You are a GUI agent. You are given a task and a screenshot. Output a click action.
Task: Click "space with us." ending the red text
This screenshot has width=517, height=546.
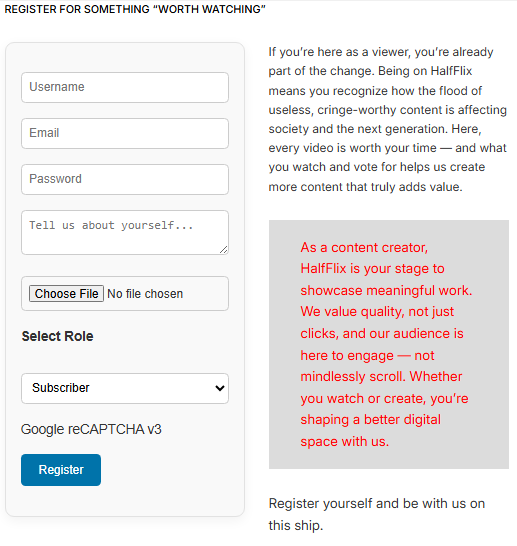[x=345, y=442]
